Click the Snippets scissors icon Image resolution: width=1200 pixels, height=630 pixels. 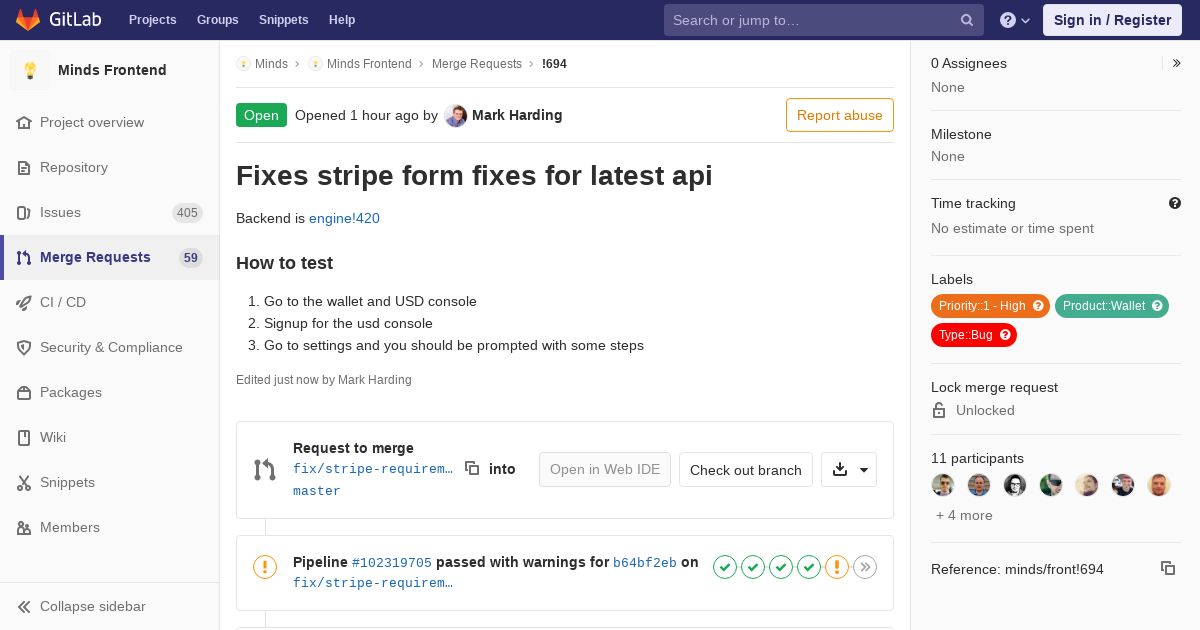tap(24, 482)
